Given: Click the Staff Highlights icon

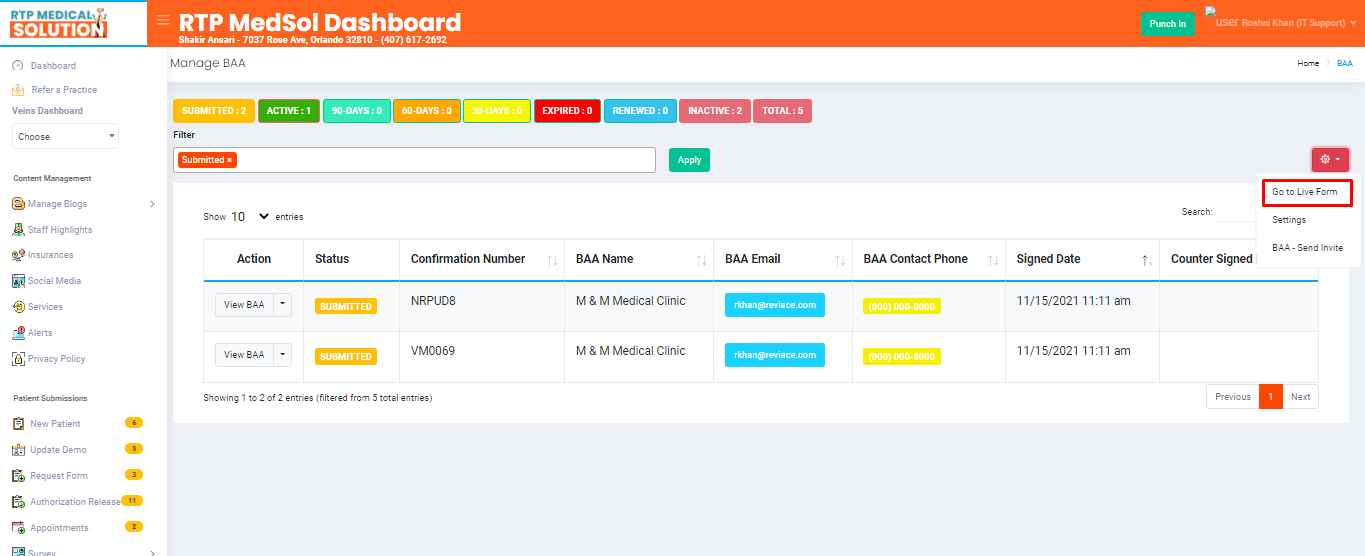Looking at the screenshot, I should [x=18, y=230].
